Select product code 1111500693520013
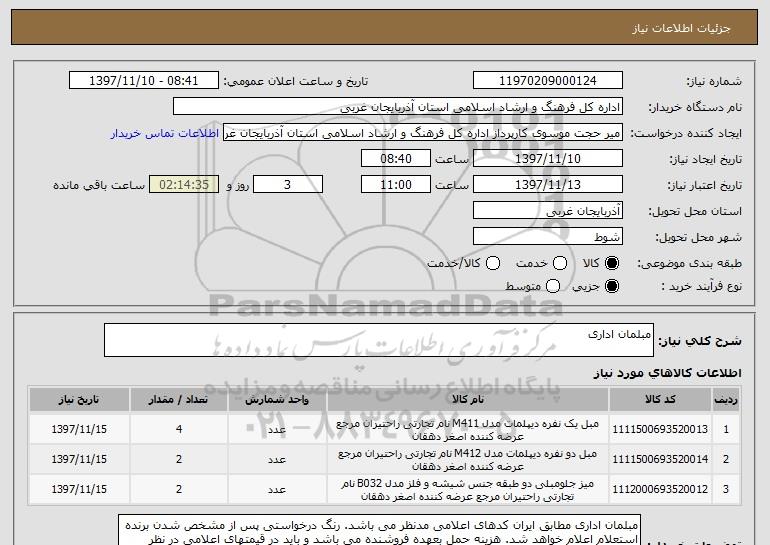Viewport: 770px width, 545px height. pyautogui.click(x=660, y=429)
